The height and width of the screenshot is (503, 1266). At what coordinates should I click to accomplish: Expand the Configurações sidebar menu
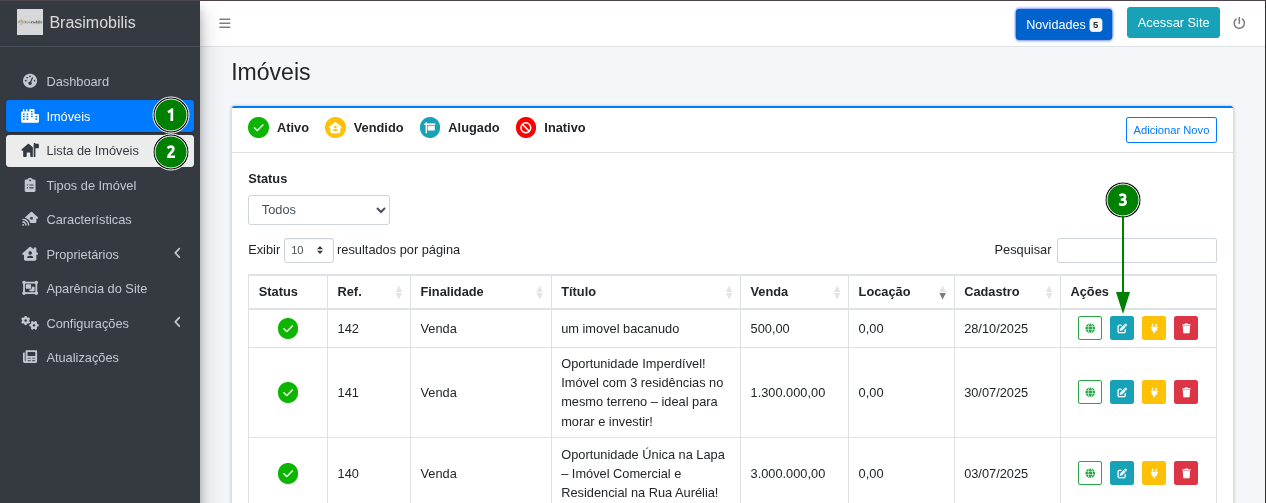[100, 323]
